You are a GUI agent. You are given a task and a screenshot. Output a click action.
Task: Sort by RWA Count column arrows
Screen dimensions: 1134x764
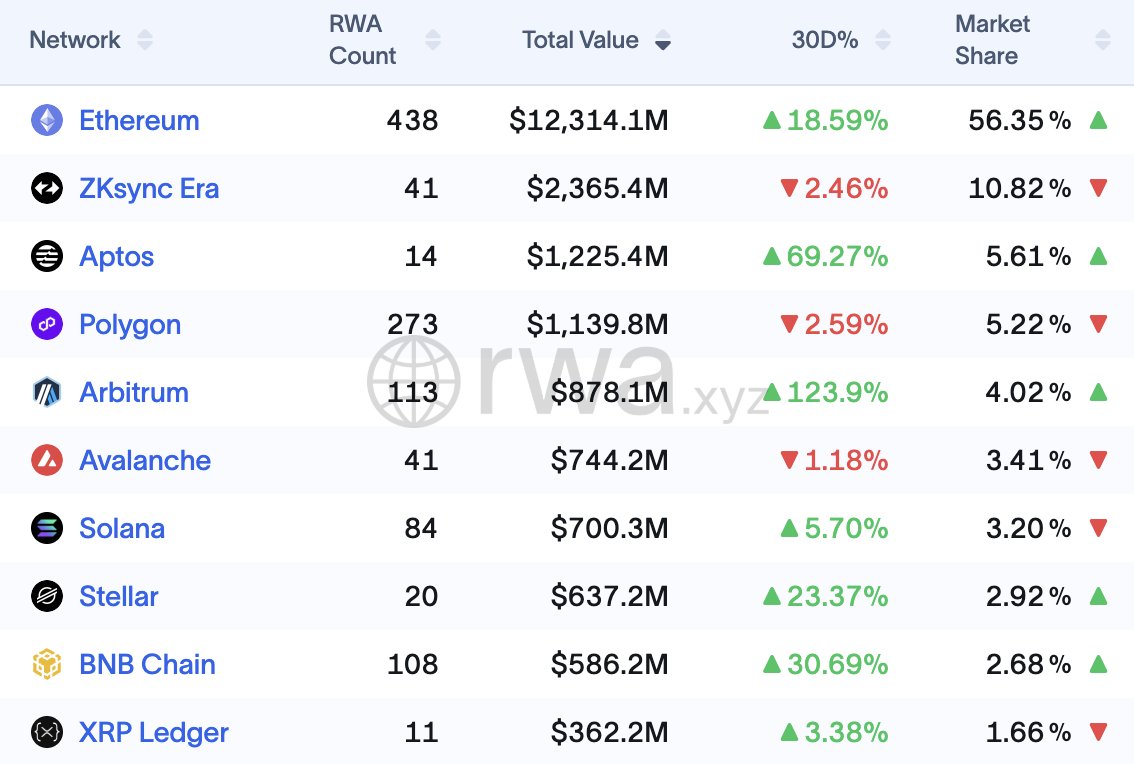[432, 40]
